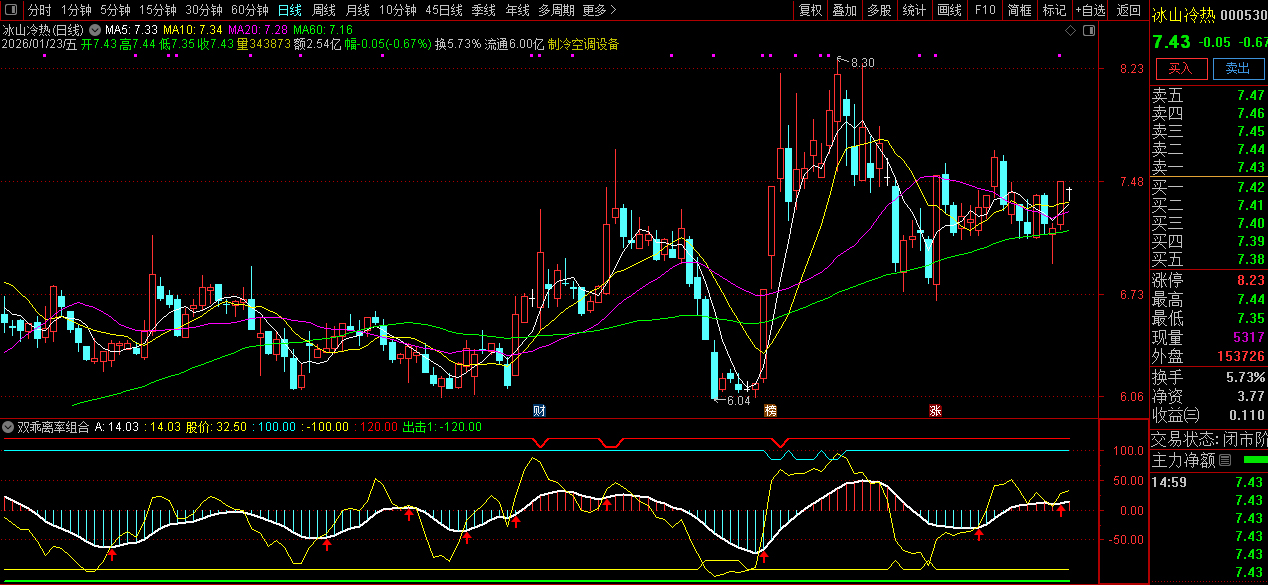Click the 涨 event marker on timeline
The height and width of the screenshot is (585, 1268).
click(x=936, y=411)
